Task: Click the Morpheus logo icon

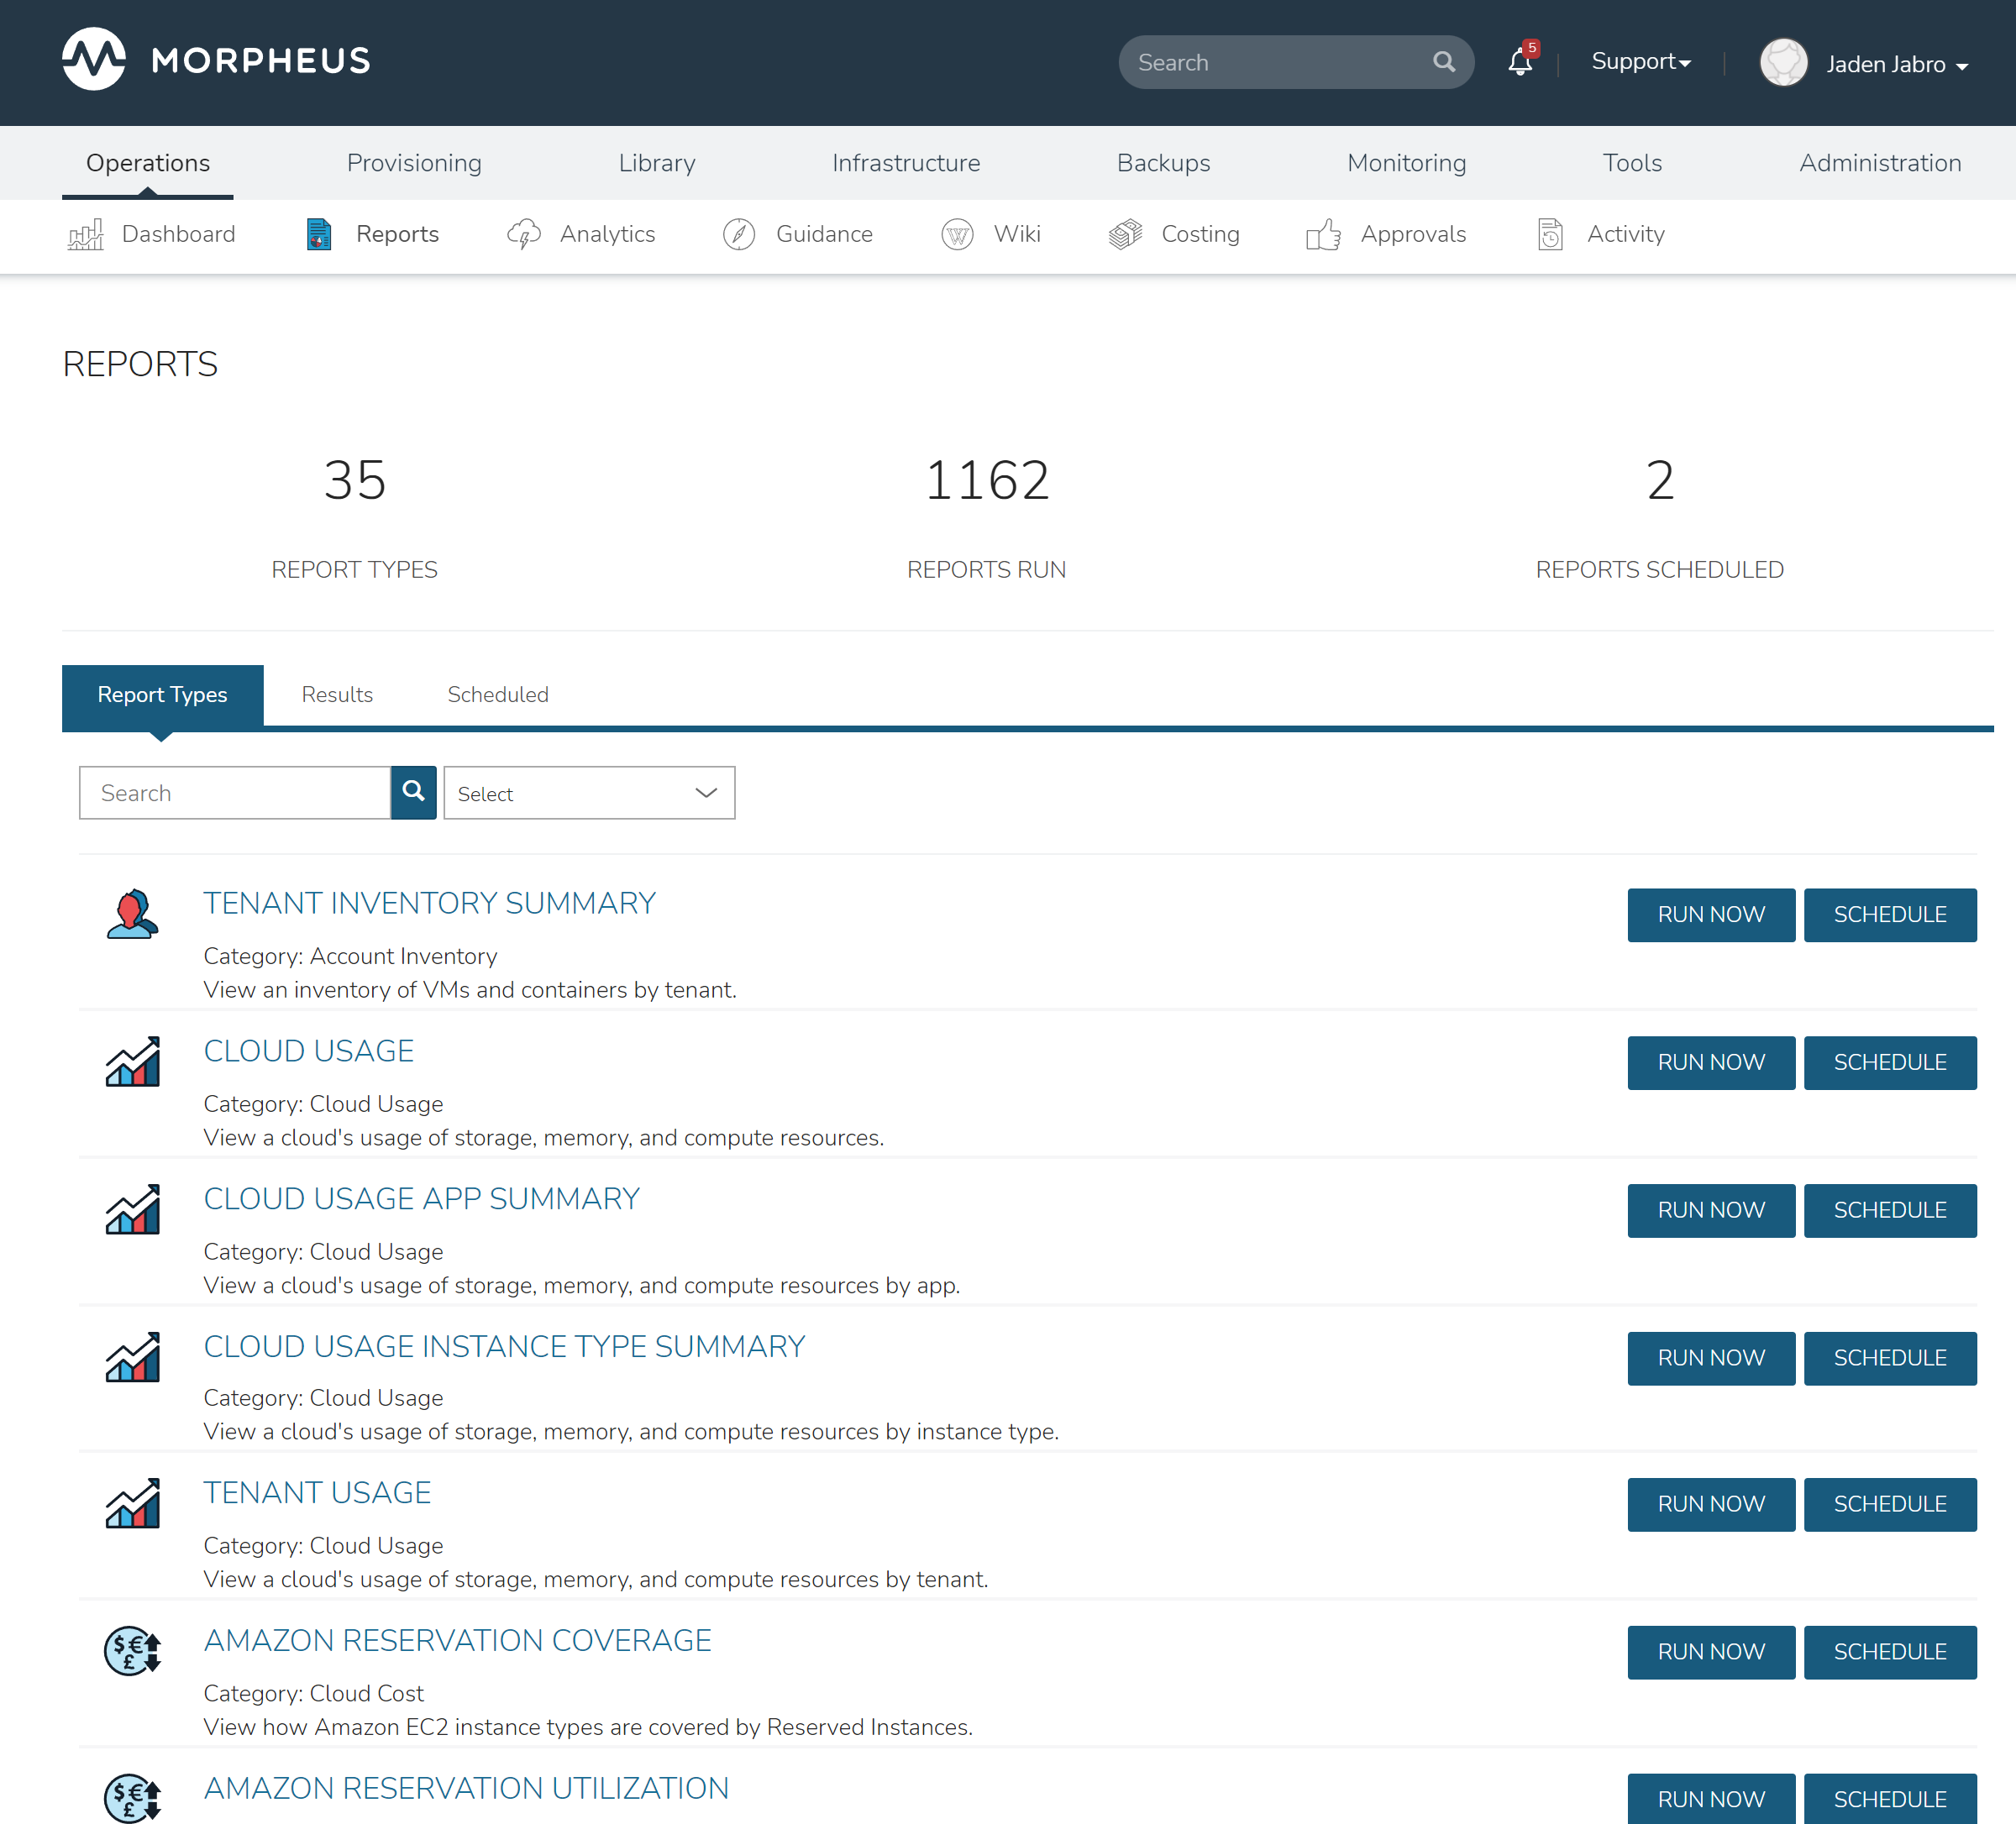Action: [94, 60]
